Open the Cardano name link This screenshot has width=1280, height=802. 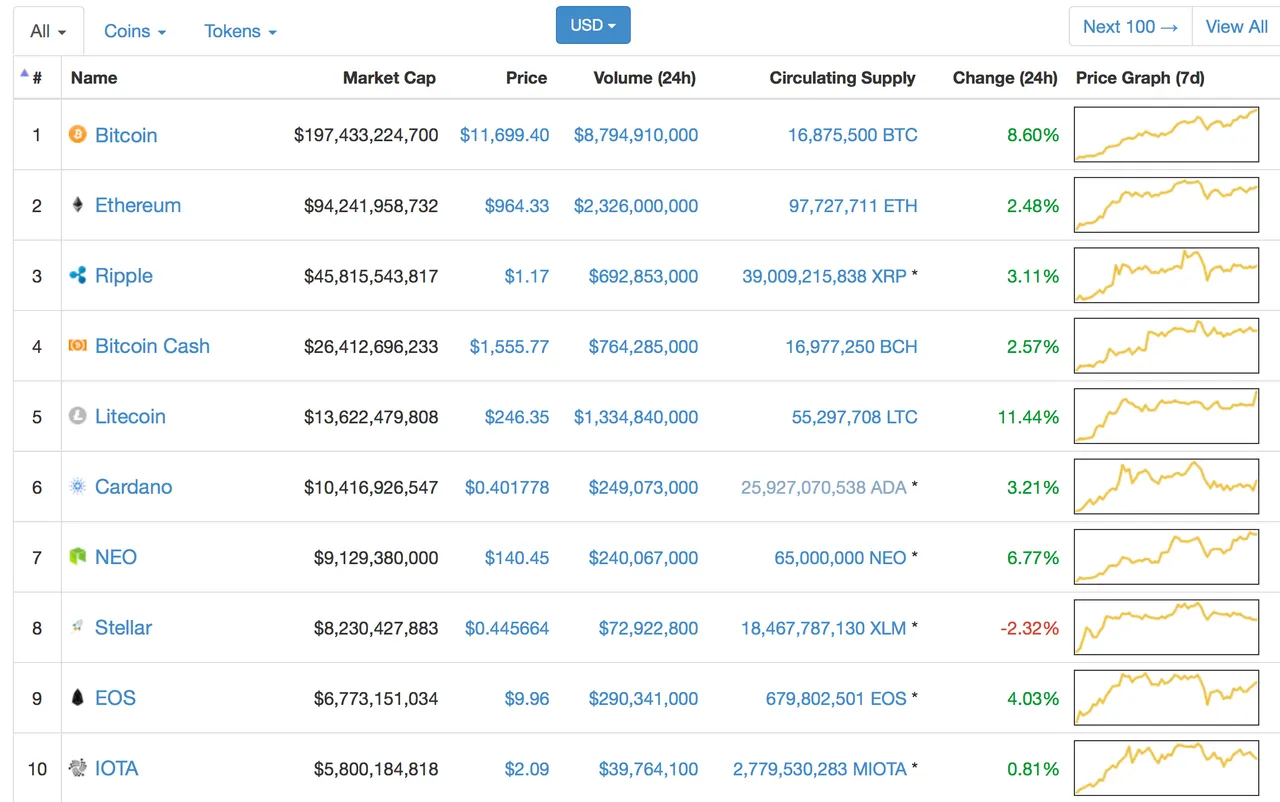click(x=133, y=487)
